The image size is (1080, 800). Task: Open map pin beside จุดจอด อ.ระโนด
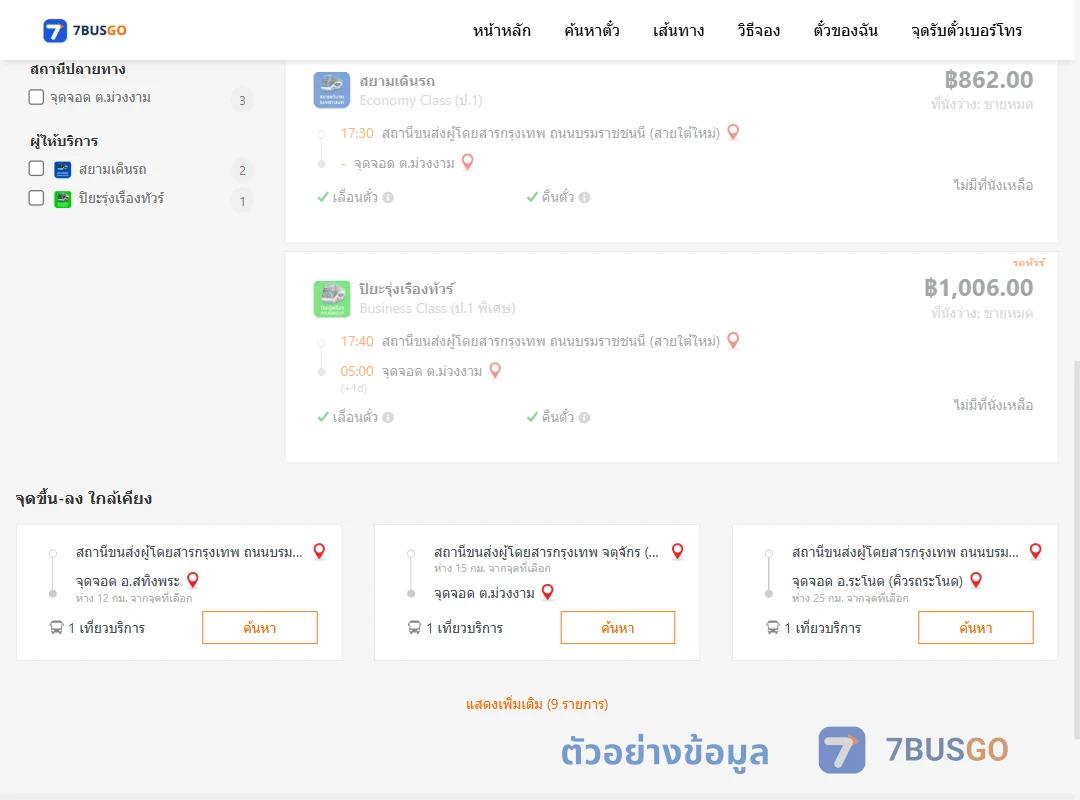[x=976, y=580]
